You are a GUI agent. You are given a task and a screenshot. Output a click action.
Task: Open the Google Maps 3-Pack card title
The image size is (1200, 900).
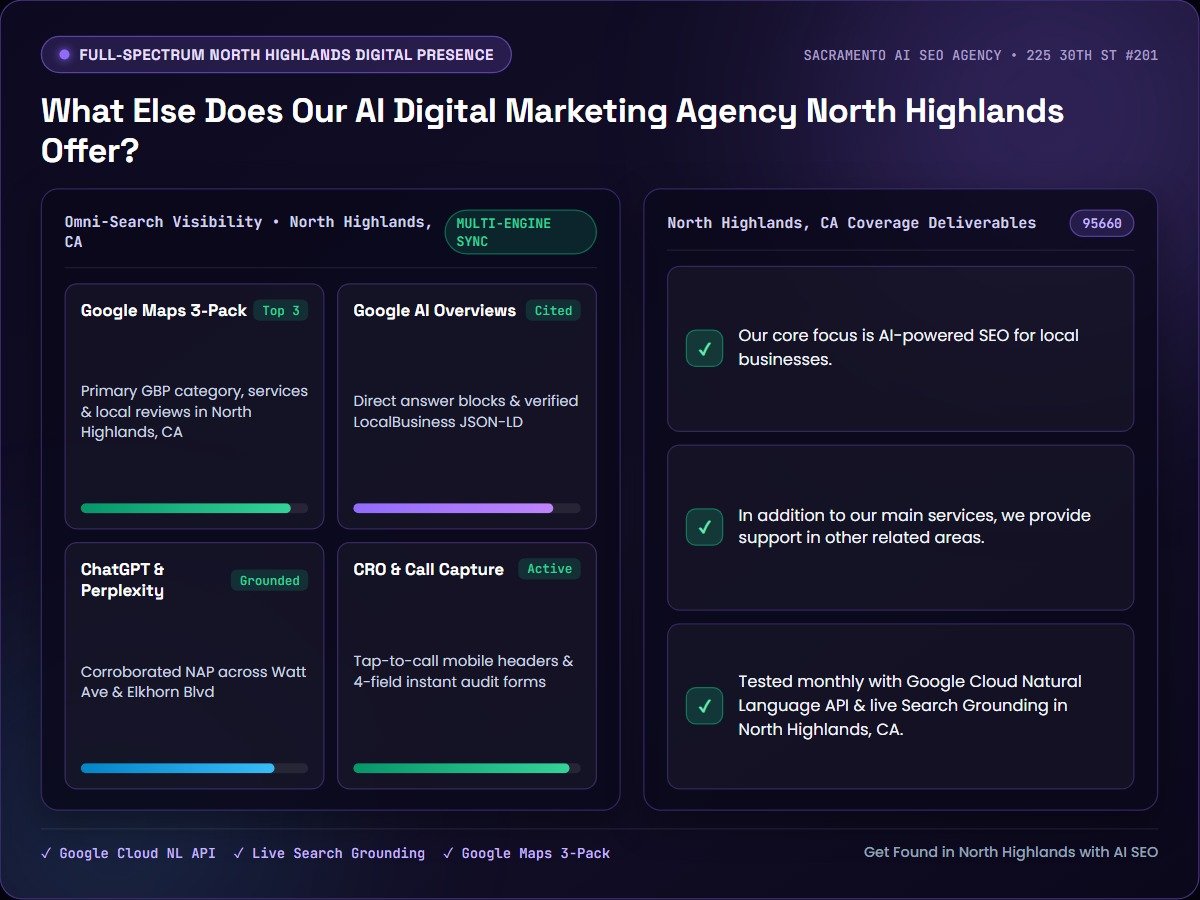point(164,310)
